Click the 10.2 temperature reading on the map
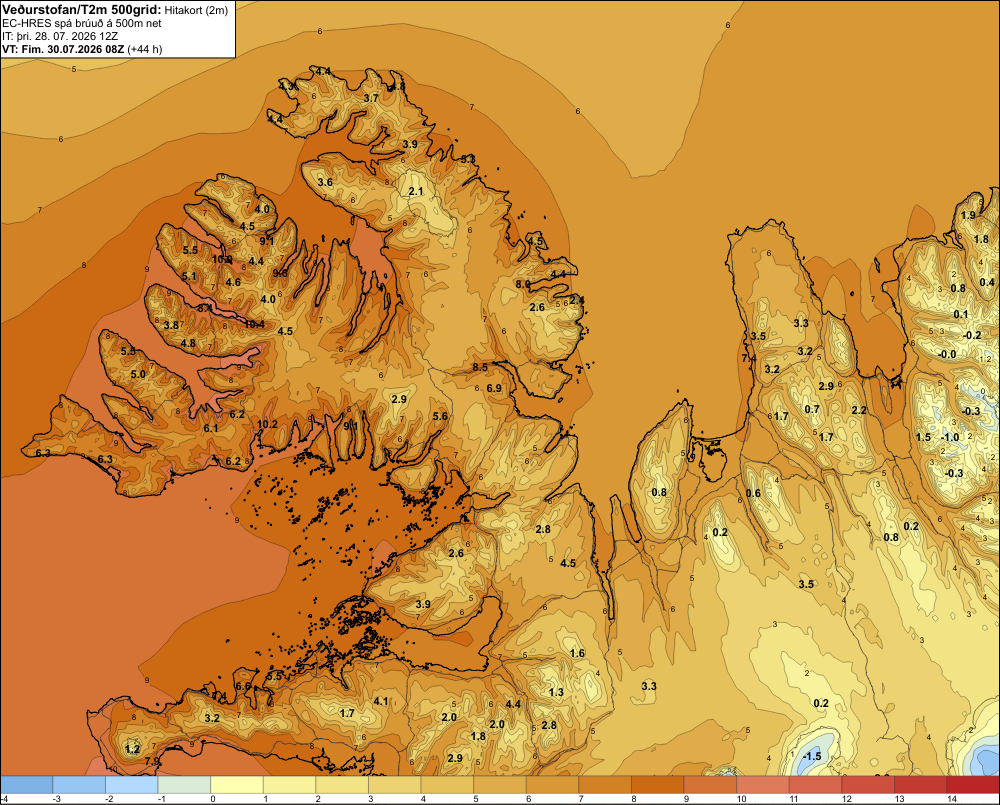1000x805 pixels. (267, 424)
